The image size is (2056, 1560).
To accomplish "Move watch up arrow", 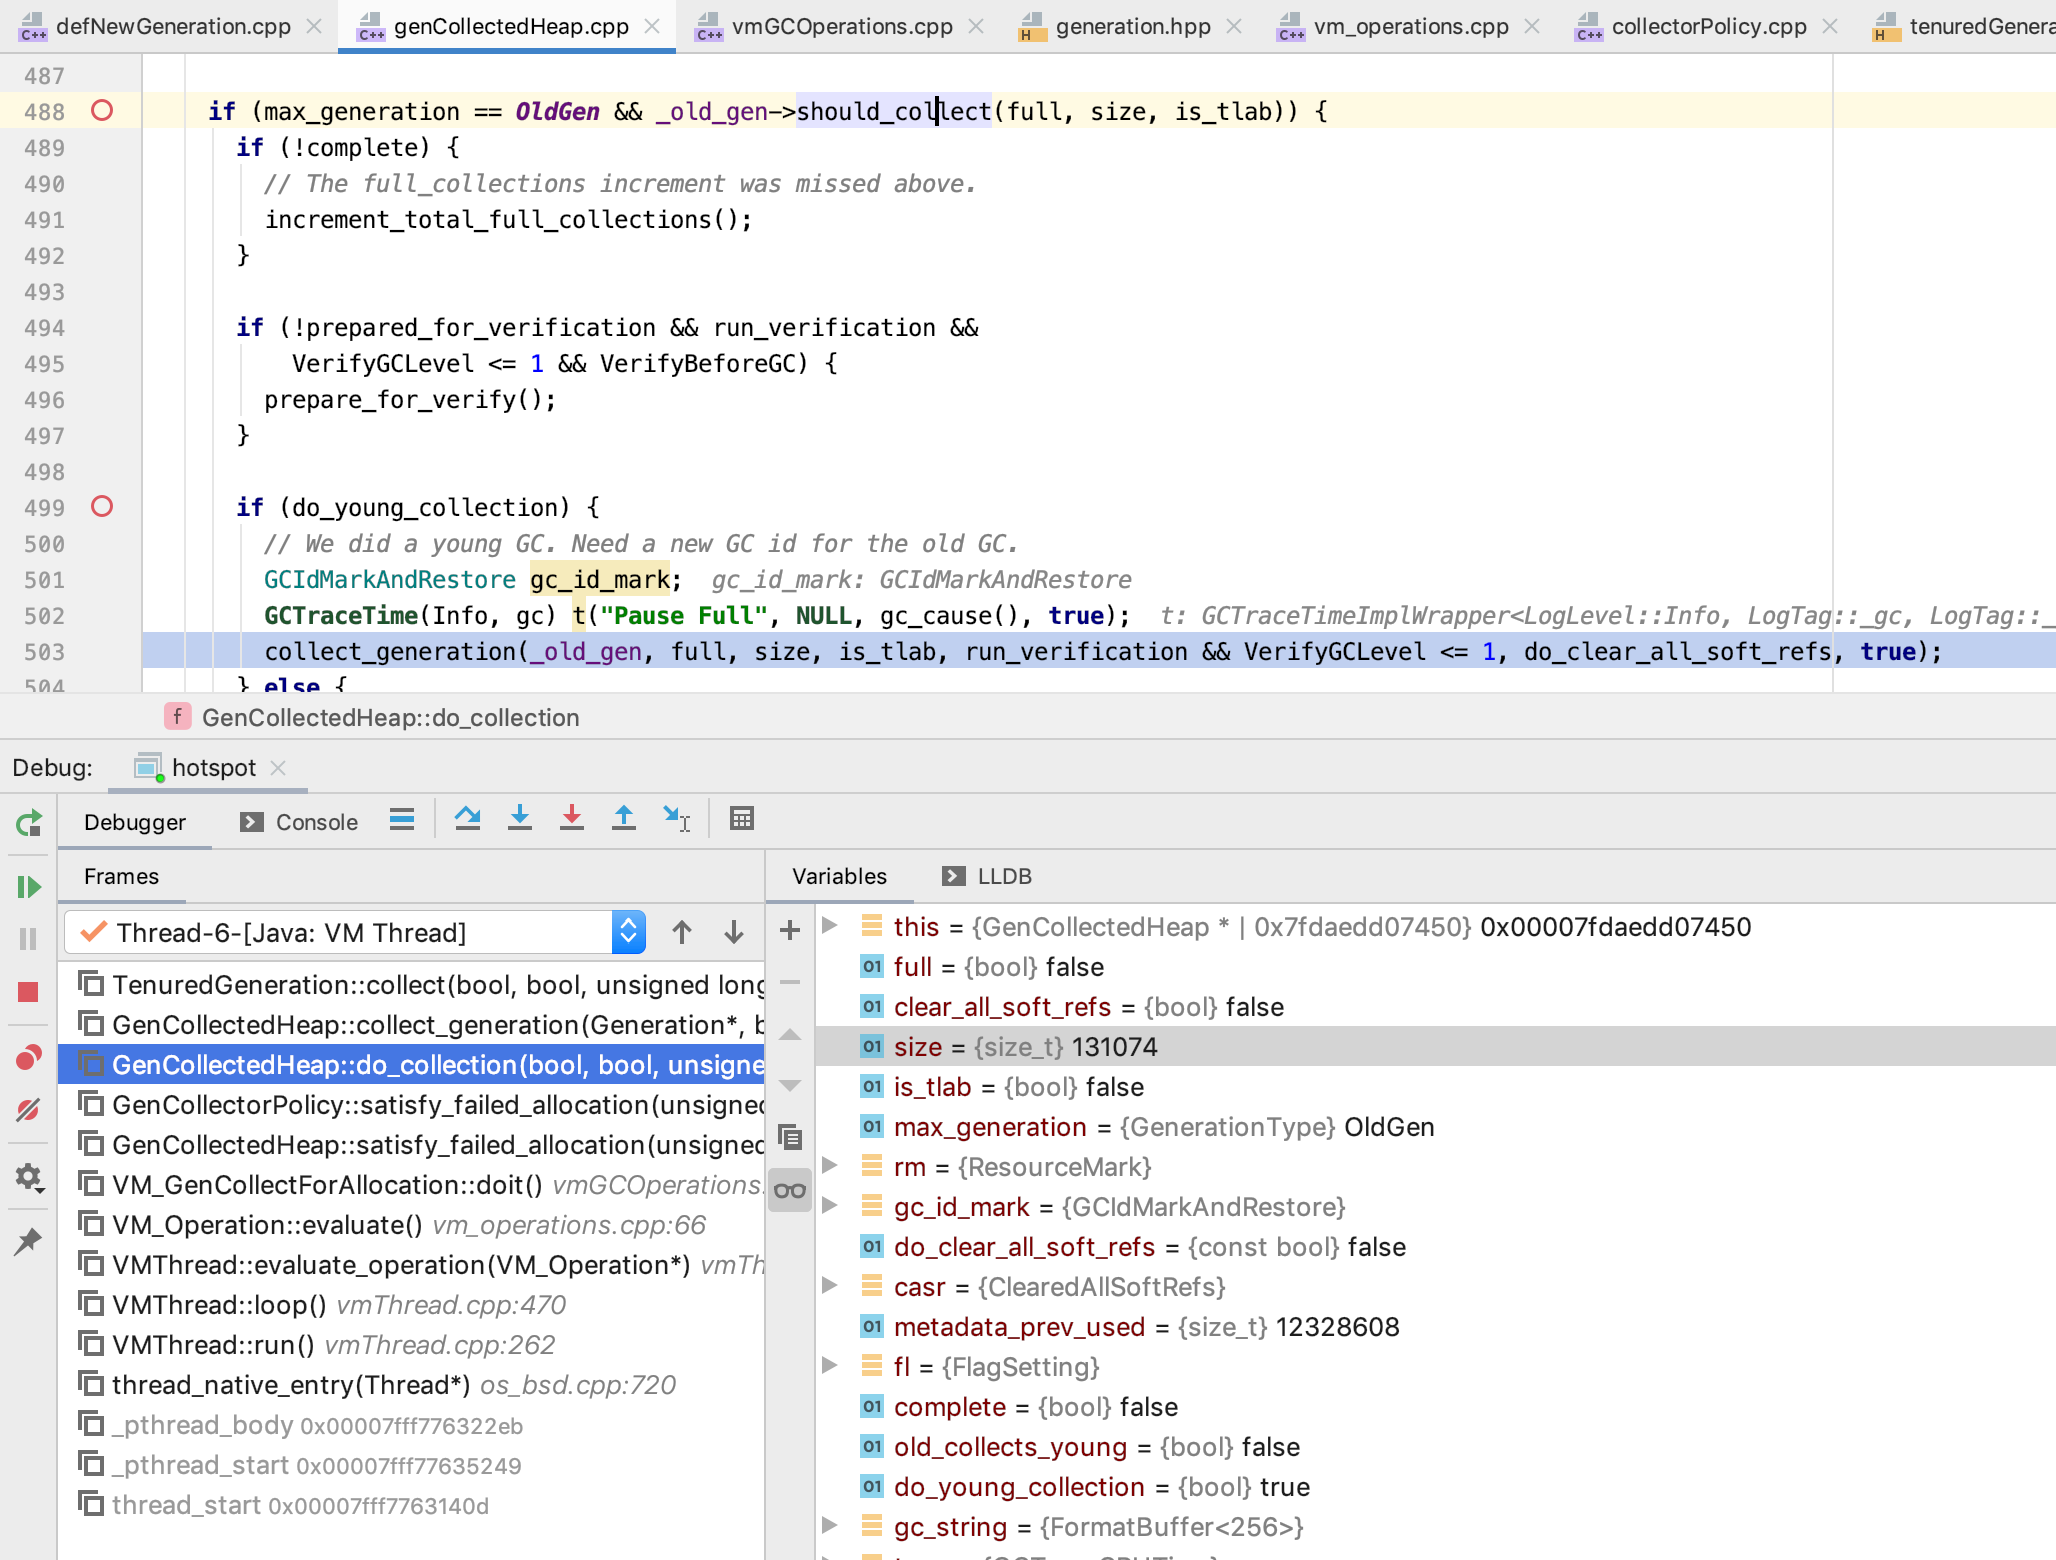I will (790, 1035).
